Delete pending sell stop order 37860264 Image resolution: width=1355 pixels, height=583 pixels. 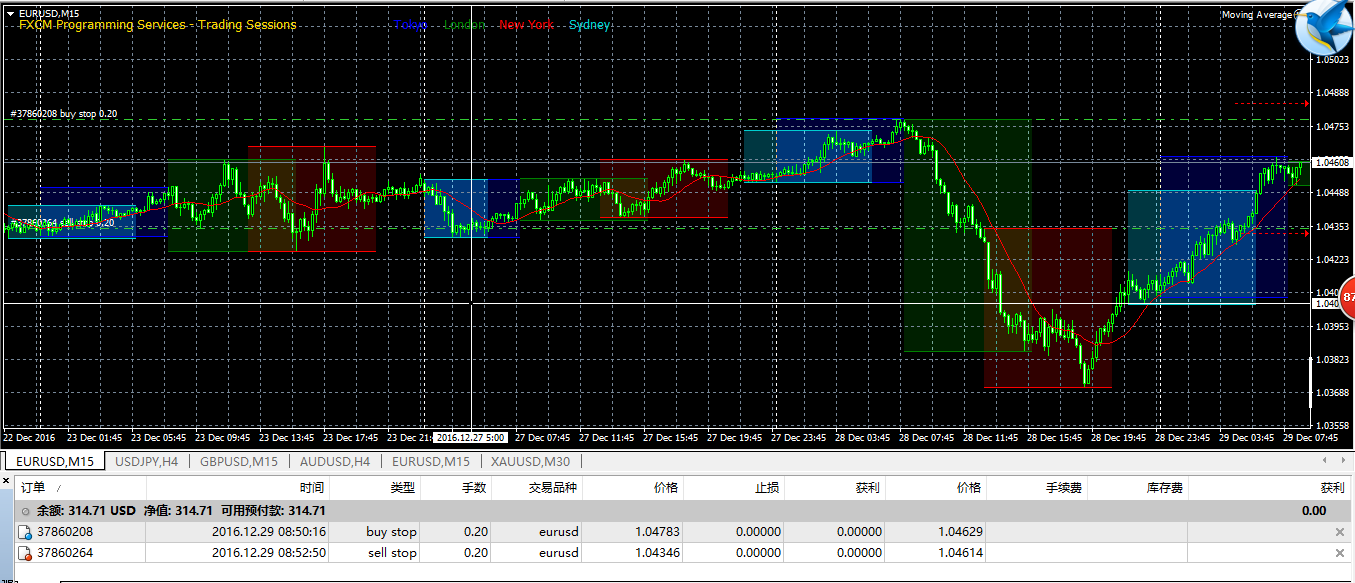(1339, 553)
